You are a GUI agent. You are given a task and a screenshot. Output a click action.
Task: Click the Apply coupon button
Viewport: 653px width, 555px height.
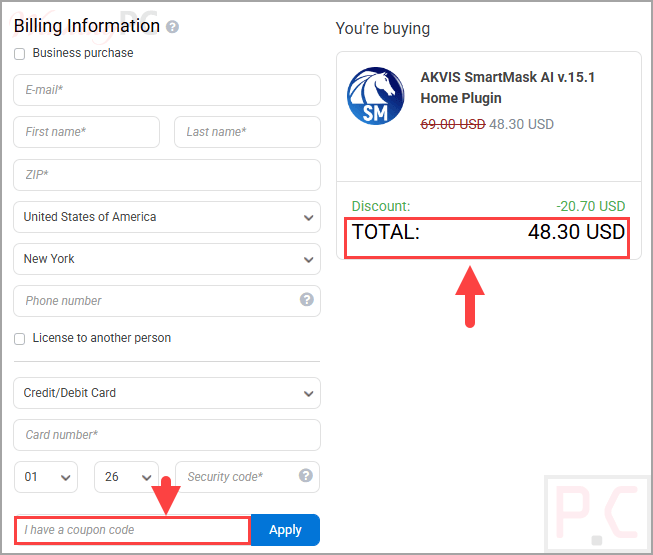(285, 530)
